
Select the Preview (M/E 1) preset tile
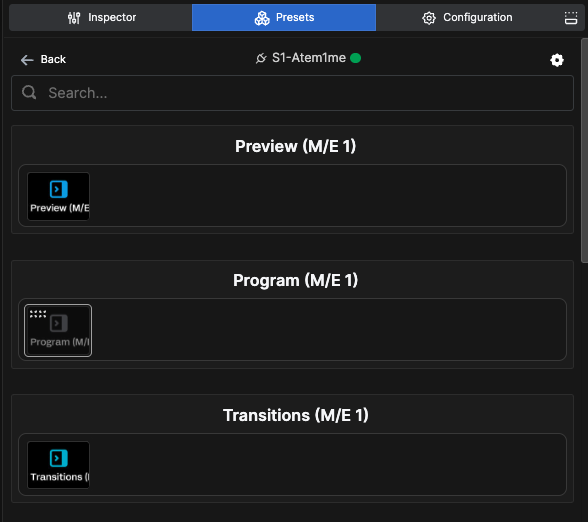[x=58, y=196]
